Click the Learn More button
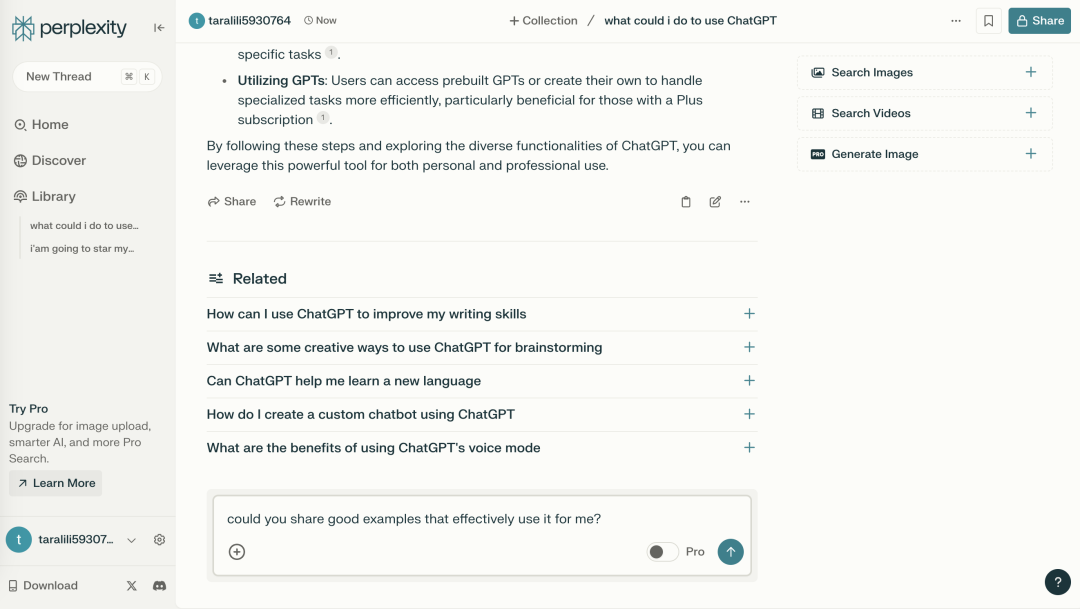The image size is (1080, 609). point(56,483)
